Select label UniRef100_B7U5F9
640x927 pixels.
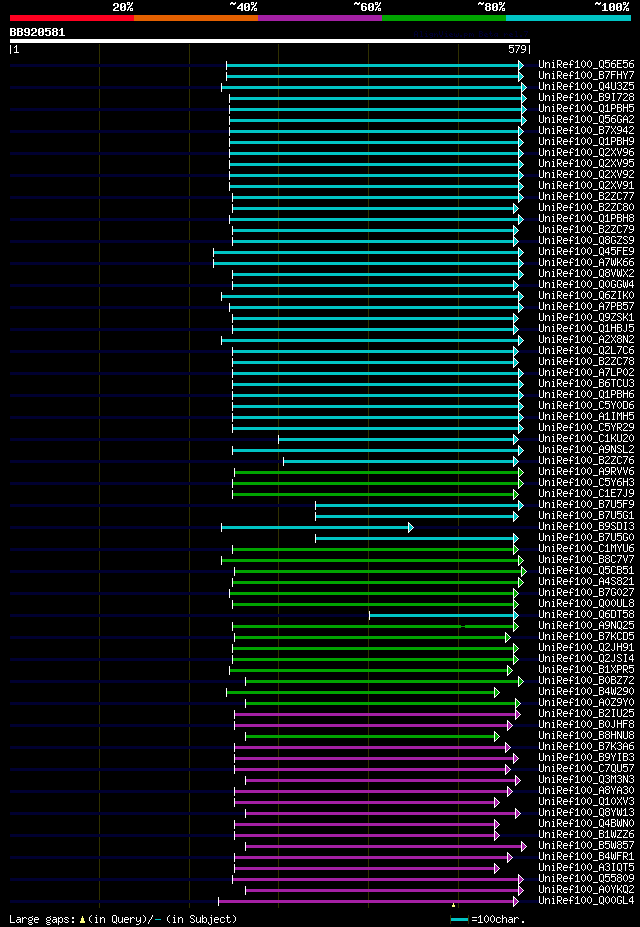tap(586, 505)
